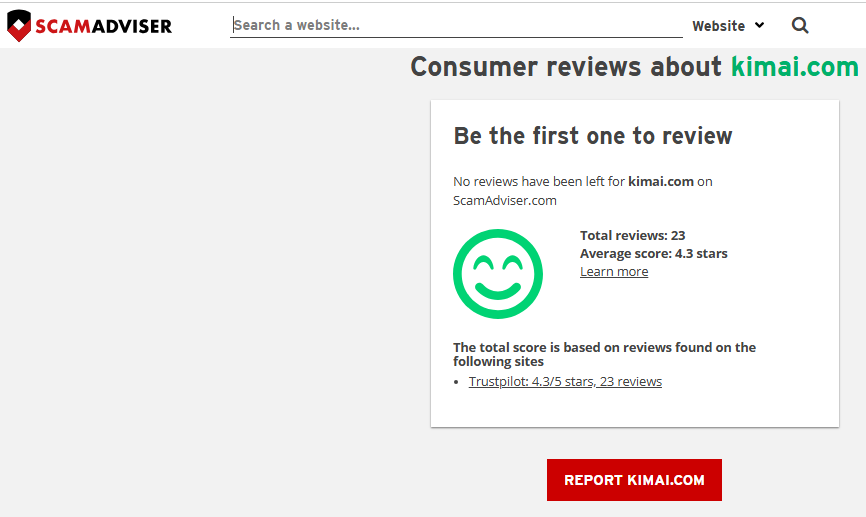This screenshot has height=517, width=866.
Task: Open the ScamAdviser logo home link
Action: pyautogui.click(x=89, y=25)
